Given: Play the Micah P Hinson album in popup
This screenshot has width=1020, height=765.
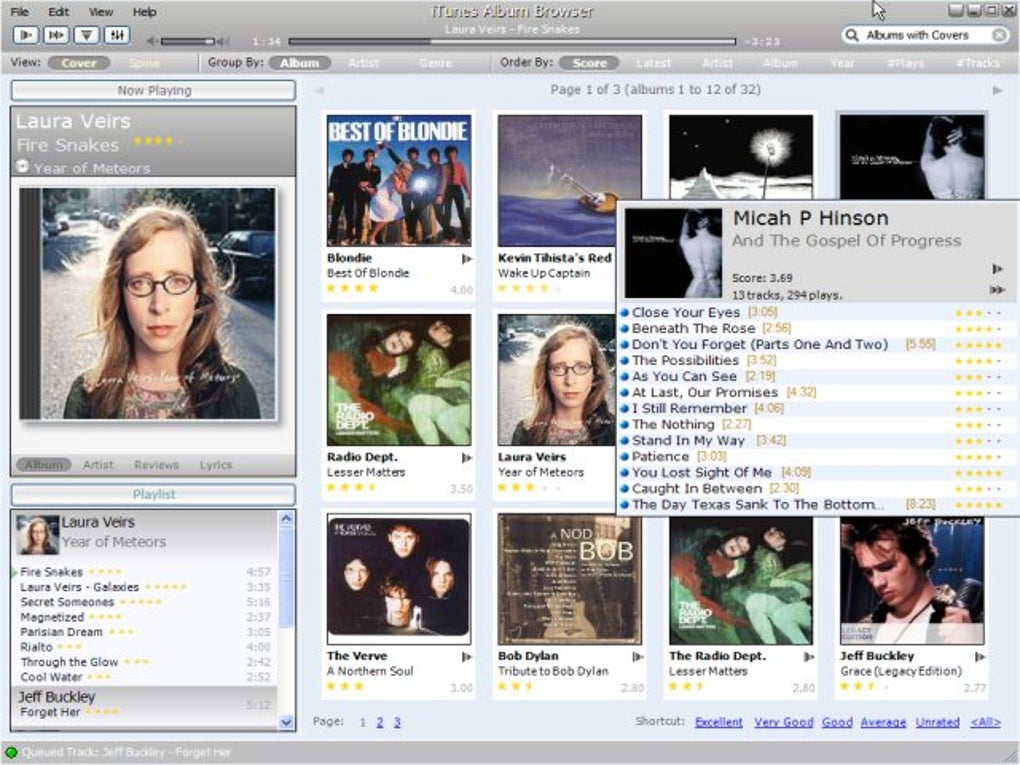Looking at the screenshot, I should click(997, 269).
